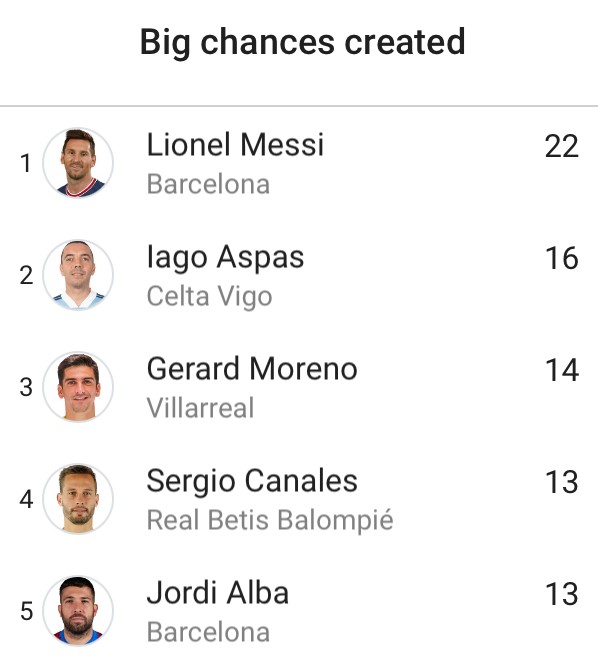Select the Real Betis Balompié team label
This screenshot has width=598, height=667.
[x=270, y=520]
